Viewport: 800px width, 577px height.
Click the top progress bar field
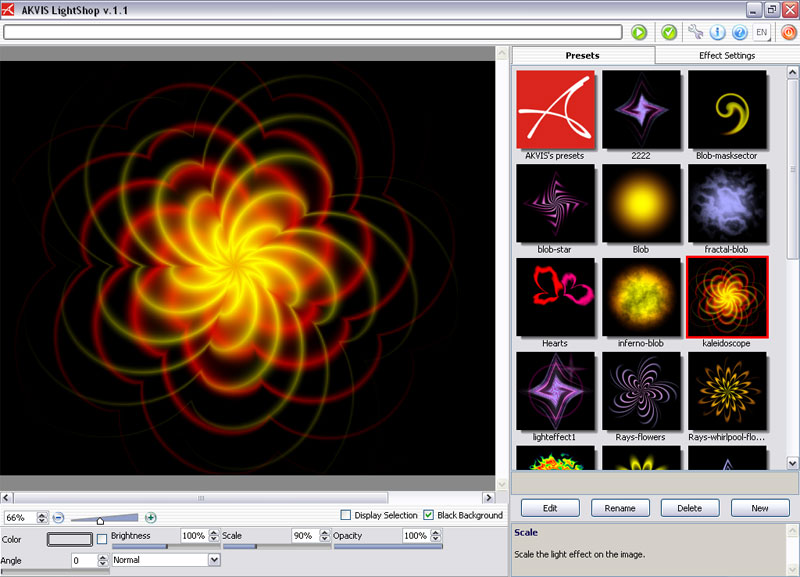pyautogui.click(x=313, y=32)
